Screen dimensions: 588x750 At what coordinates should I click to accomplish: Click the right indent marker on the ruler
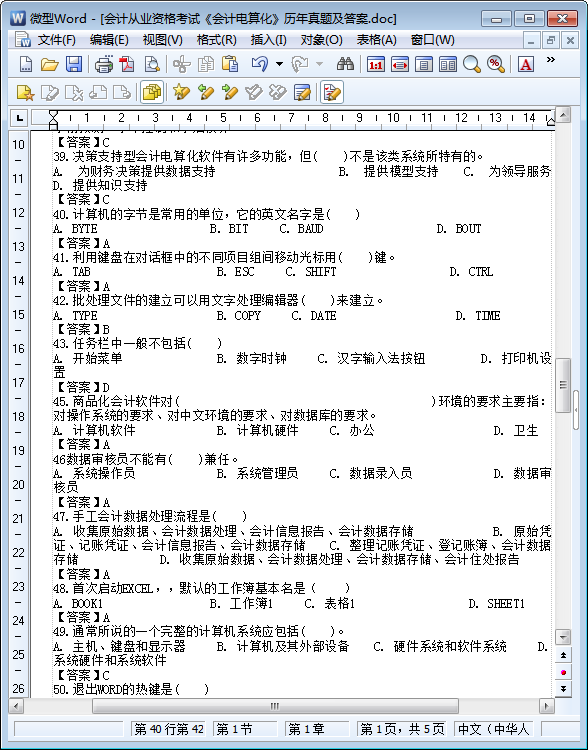click(550, 121)
